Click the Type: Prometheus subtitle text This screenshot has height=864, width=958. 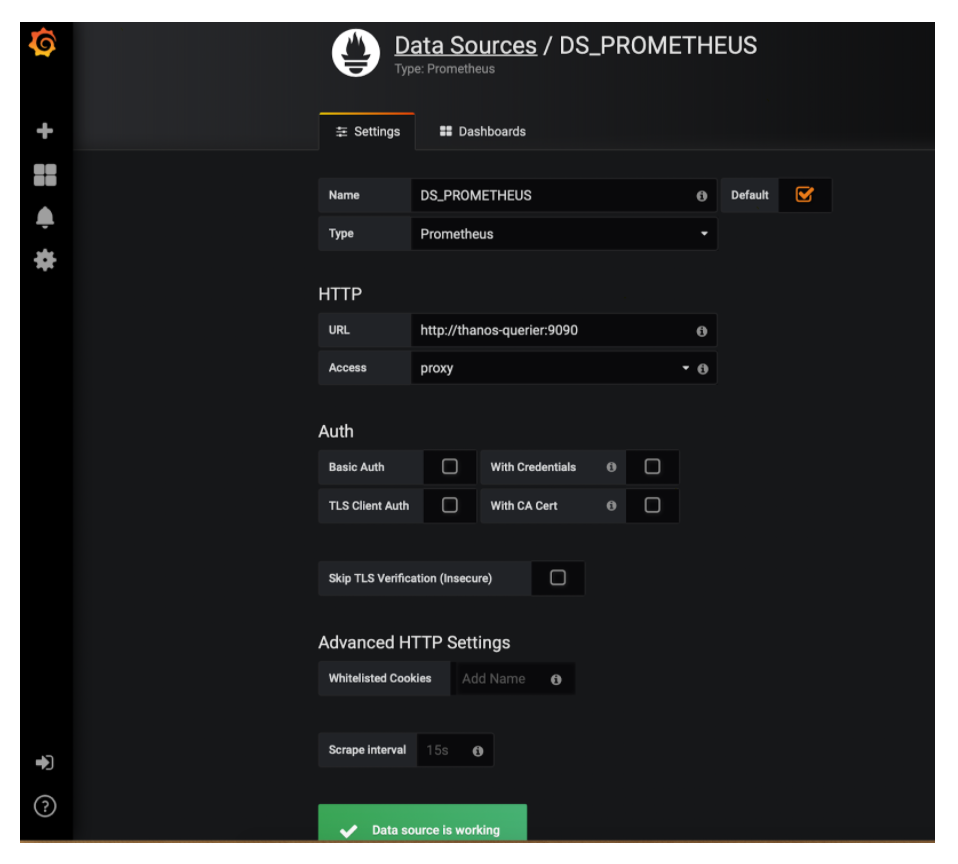[x=445, y=69]
